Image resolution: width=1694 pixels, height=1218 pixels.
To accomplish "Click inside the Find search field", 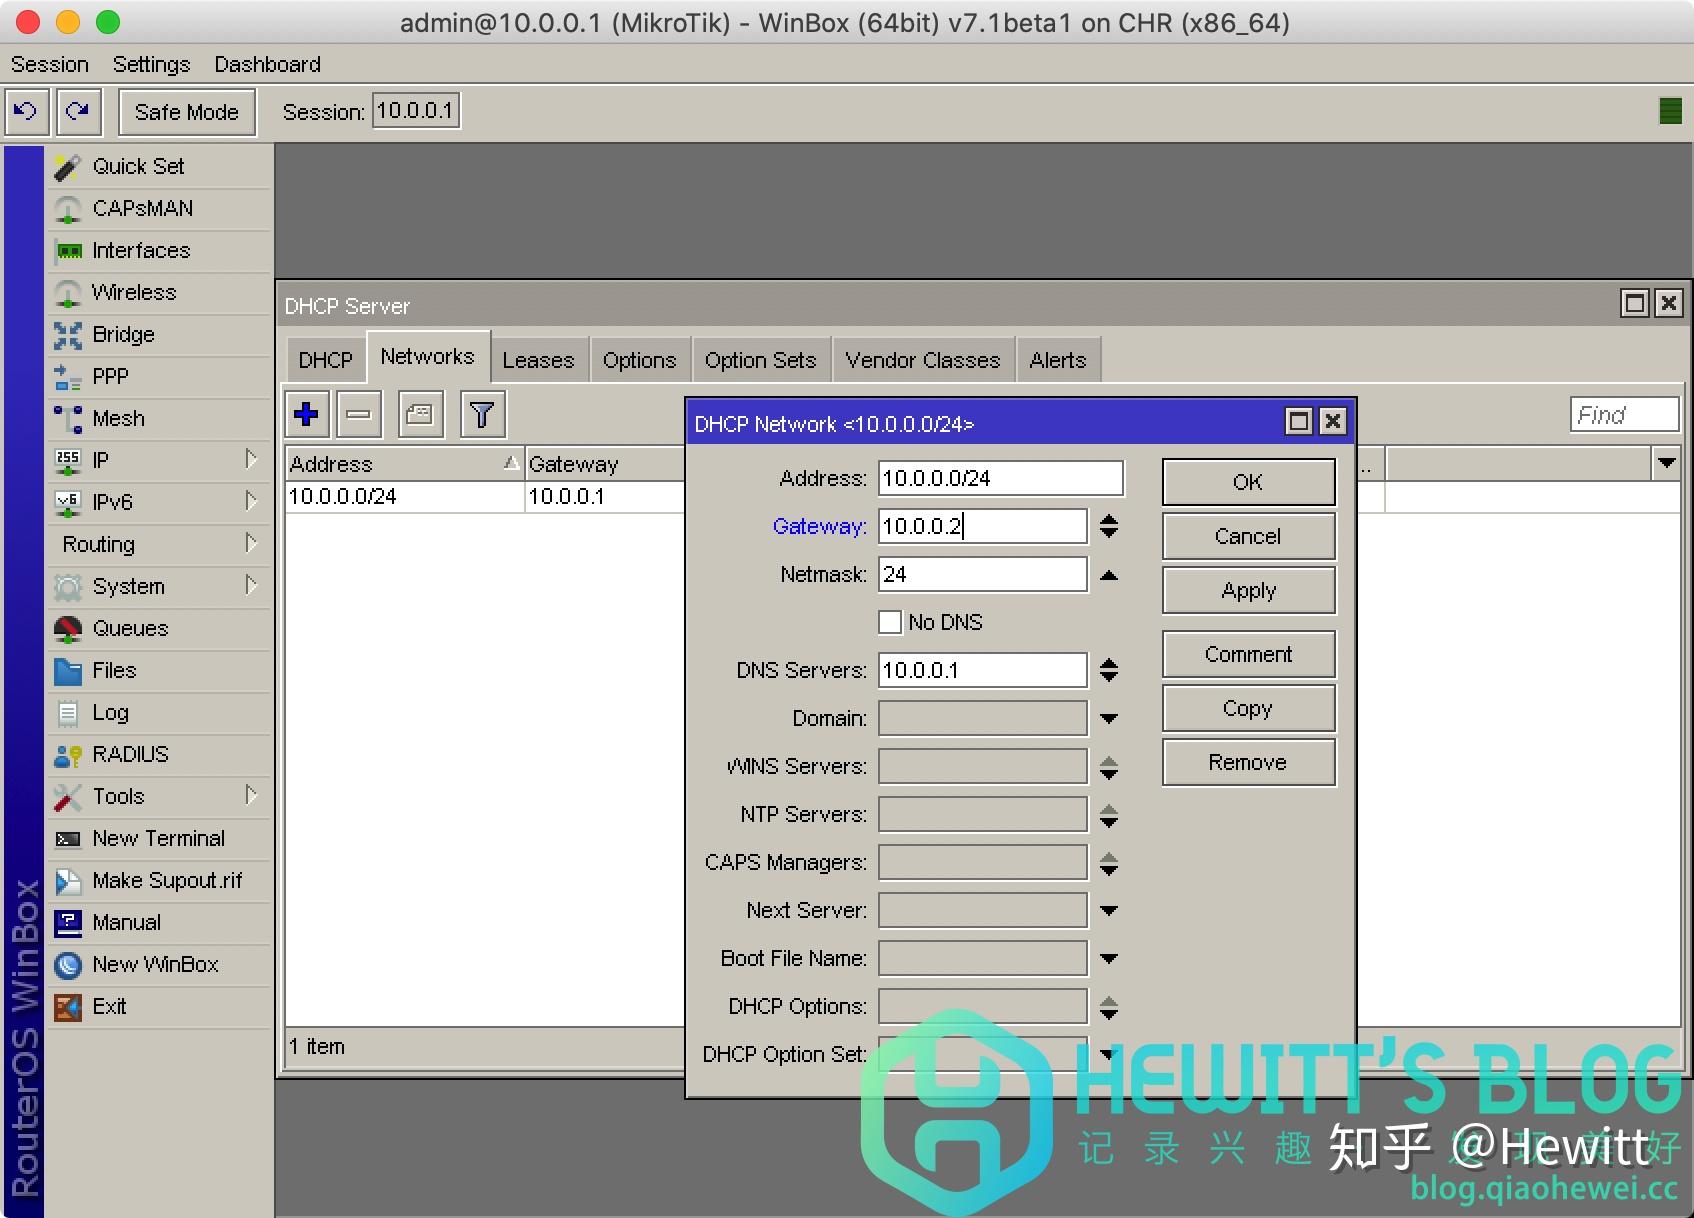I will [1622, 413].
